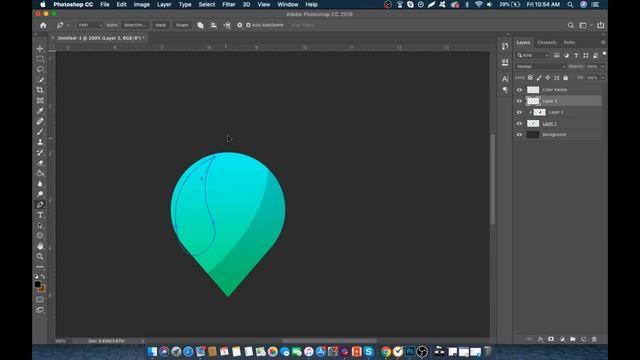640x360 pixels.
Task: Select the Clone Stamp tool
Action: click(x=40, y=142)
